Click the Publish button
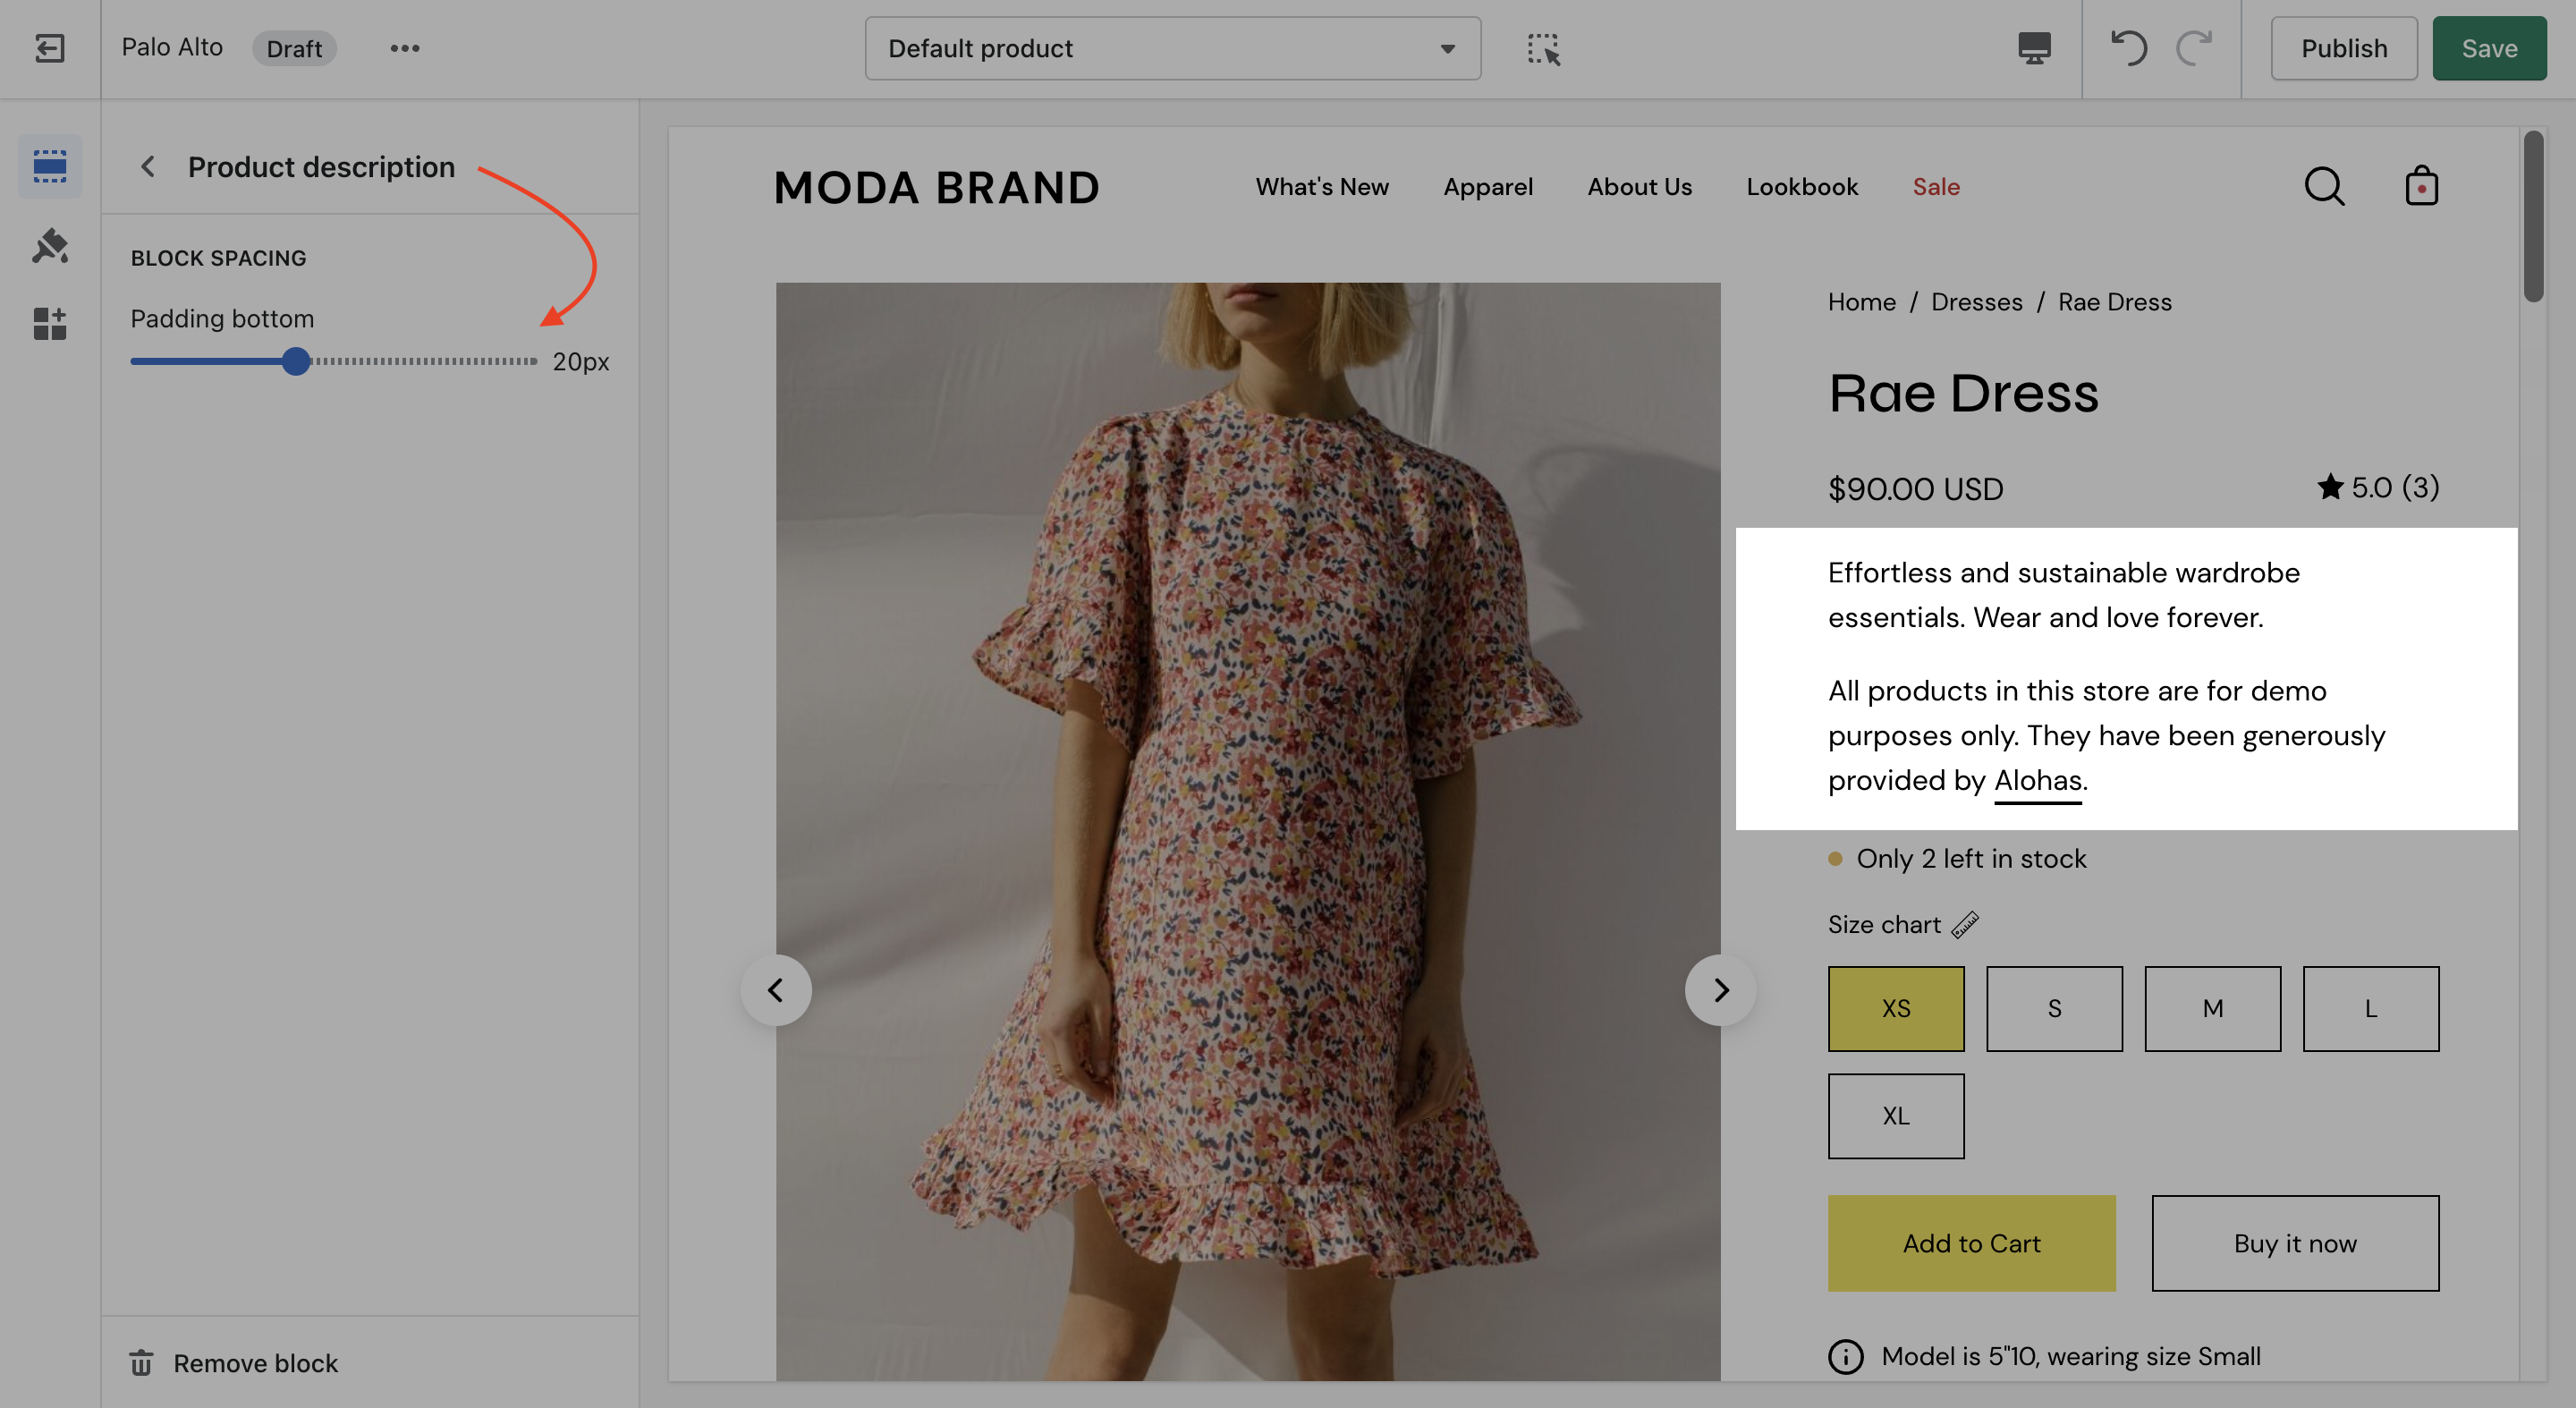Image resolution: width=2576 pixels, height=1408 pixels. pos(2343,48)
